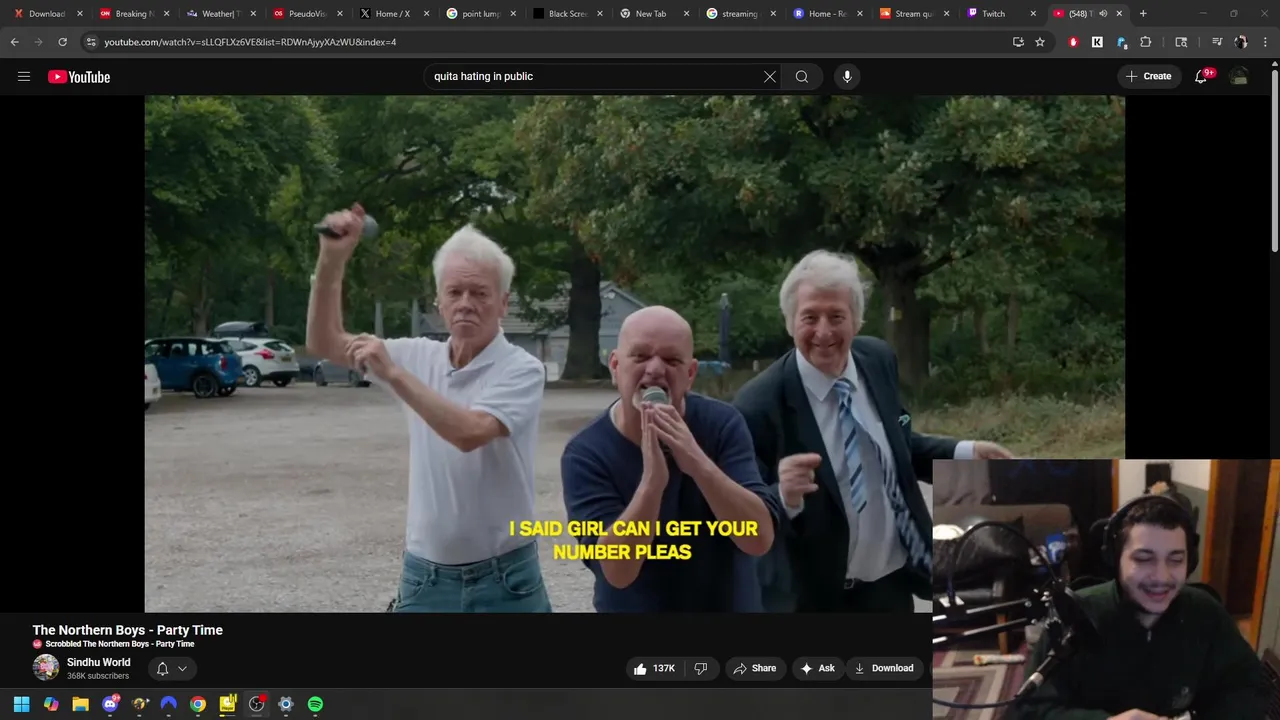Open the Ask AI button
This screenshot has width=1280, height=720.
click(817, 668)
